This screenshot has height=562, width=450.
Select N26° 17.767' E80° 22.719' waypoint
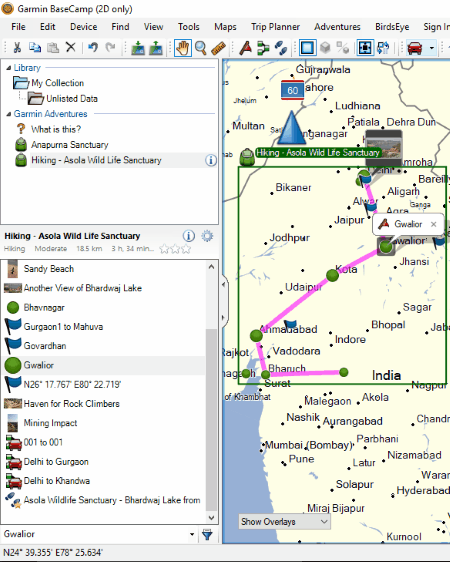72,385
